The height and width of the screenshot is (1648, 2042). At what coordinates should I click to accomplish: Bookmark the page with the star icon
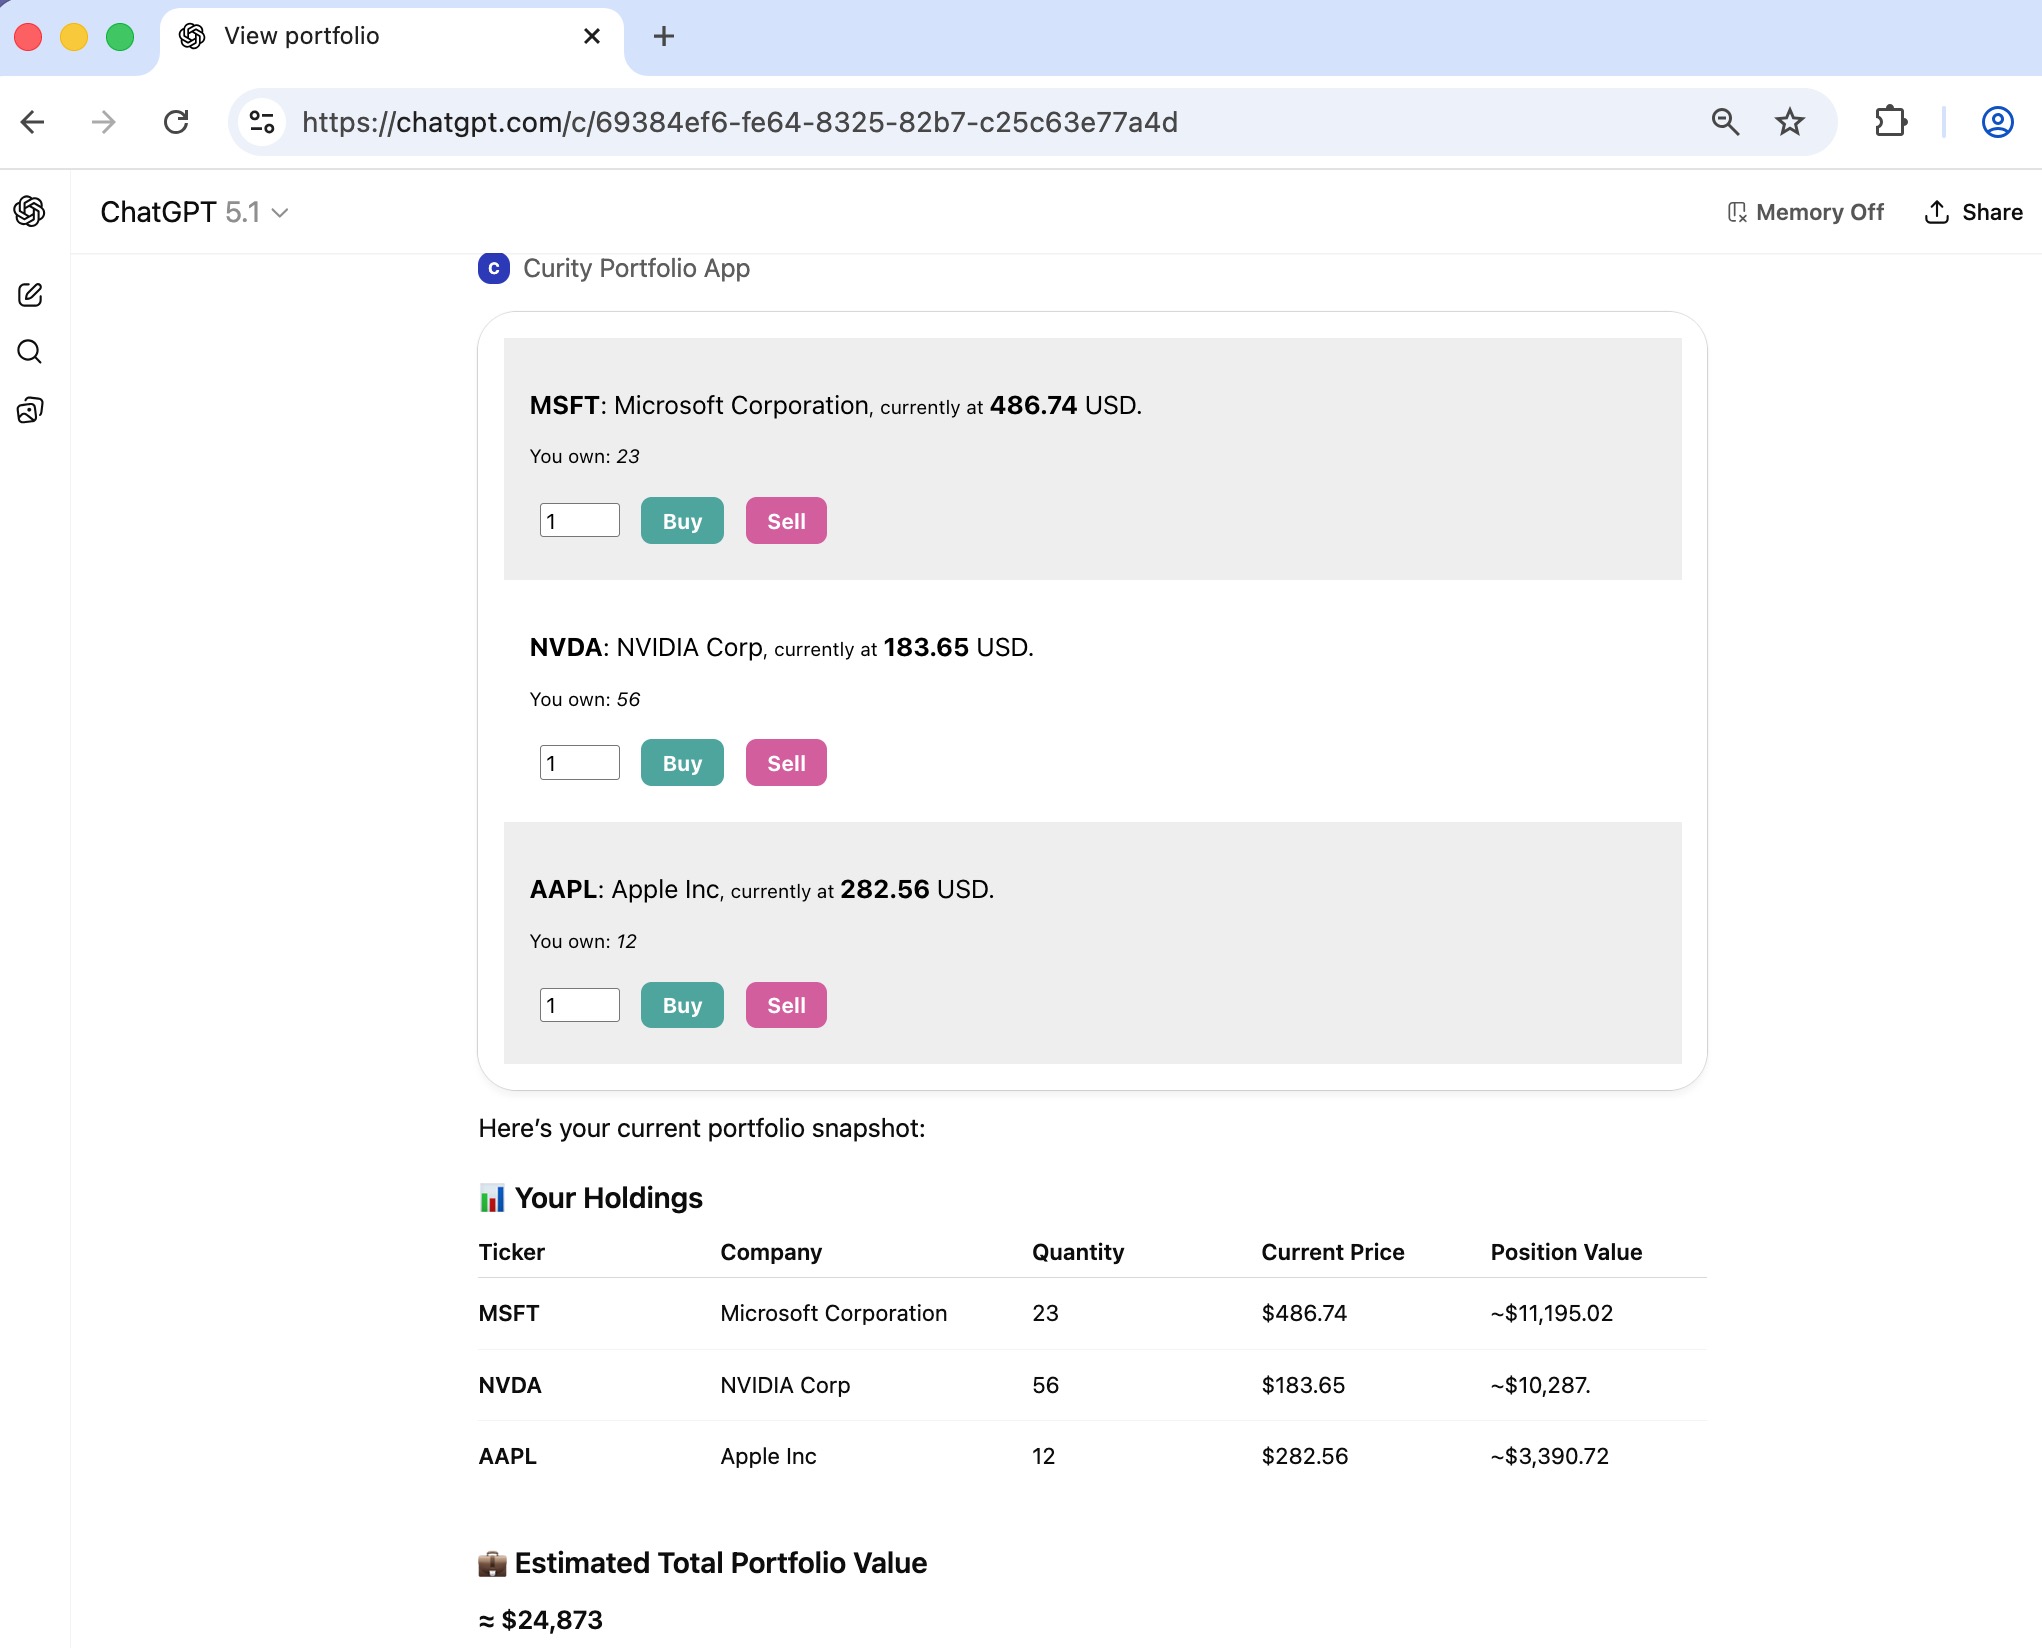1790,122
